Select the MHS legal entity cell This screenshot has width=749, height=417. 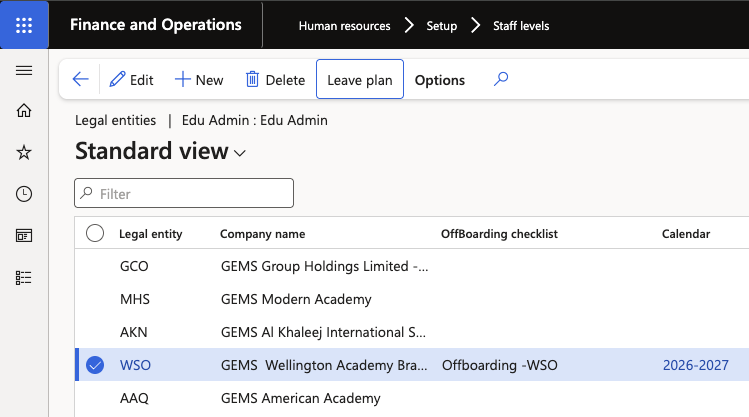coord(135,299)
